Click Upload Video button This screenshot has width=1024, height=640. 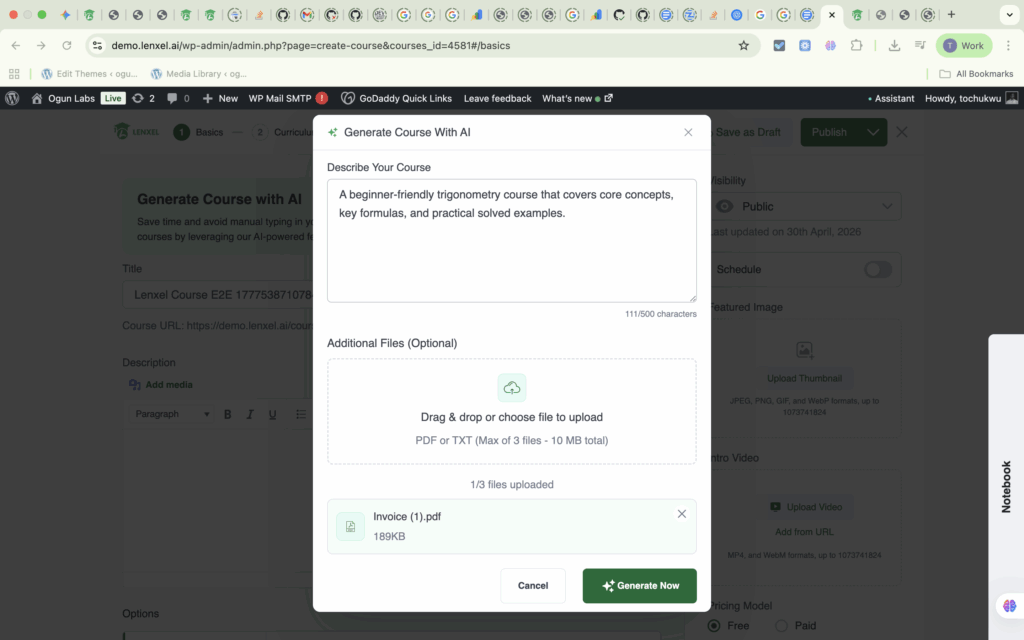(x=806, y=507)
